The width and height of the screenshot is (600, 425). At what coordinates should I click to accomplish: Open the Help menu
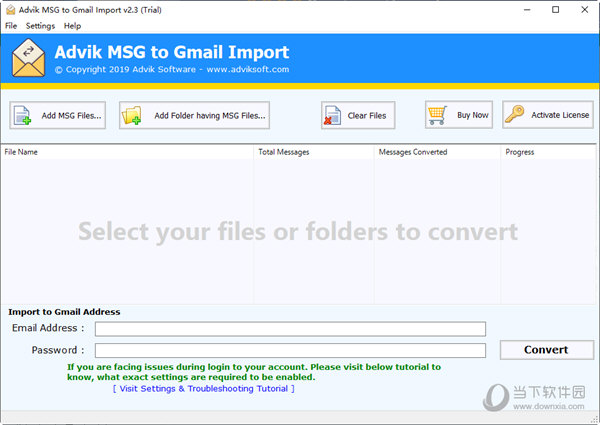[72, 26]
